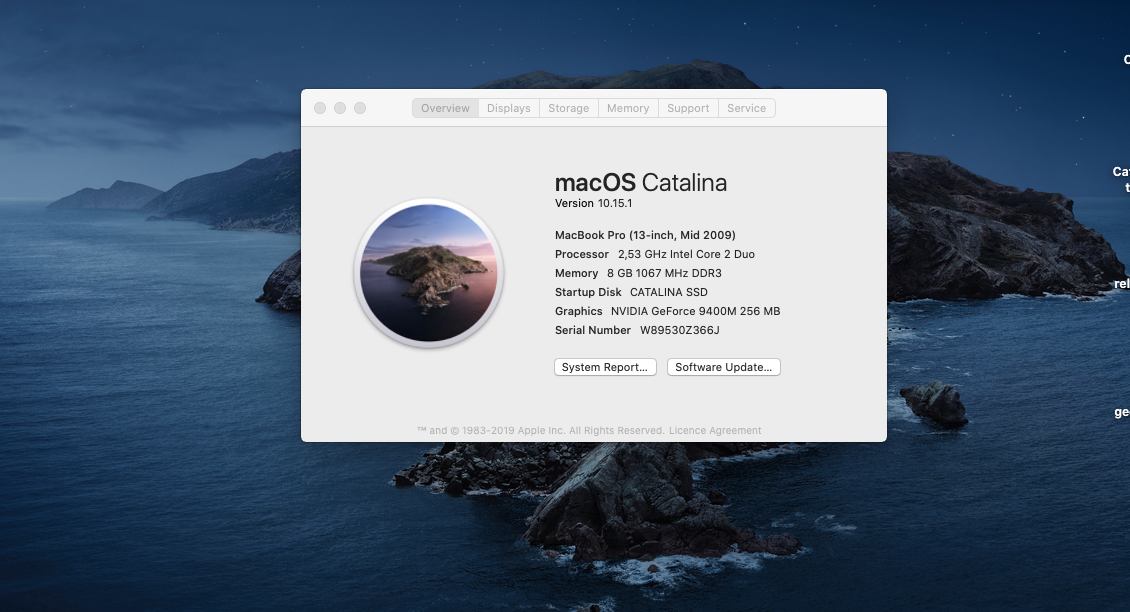Click the NVIDIA GeForce 9400M graphics text
Viewport: 1130px width, 612px height.
click(x=695, y=311)
